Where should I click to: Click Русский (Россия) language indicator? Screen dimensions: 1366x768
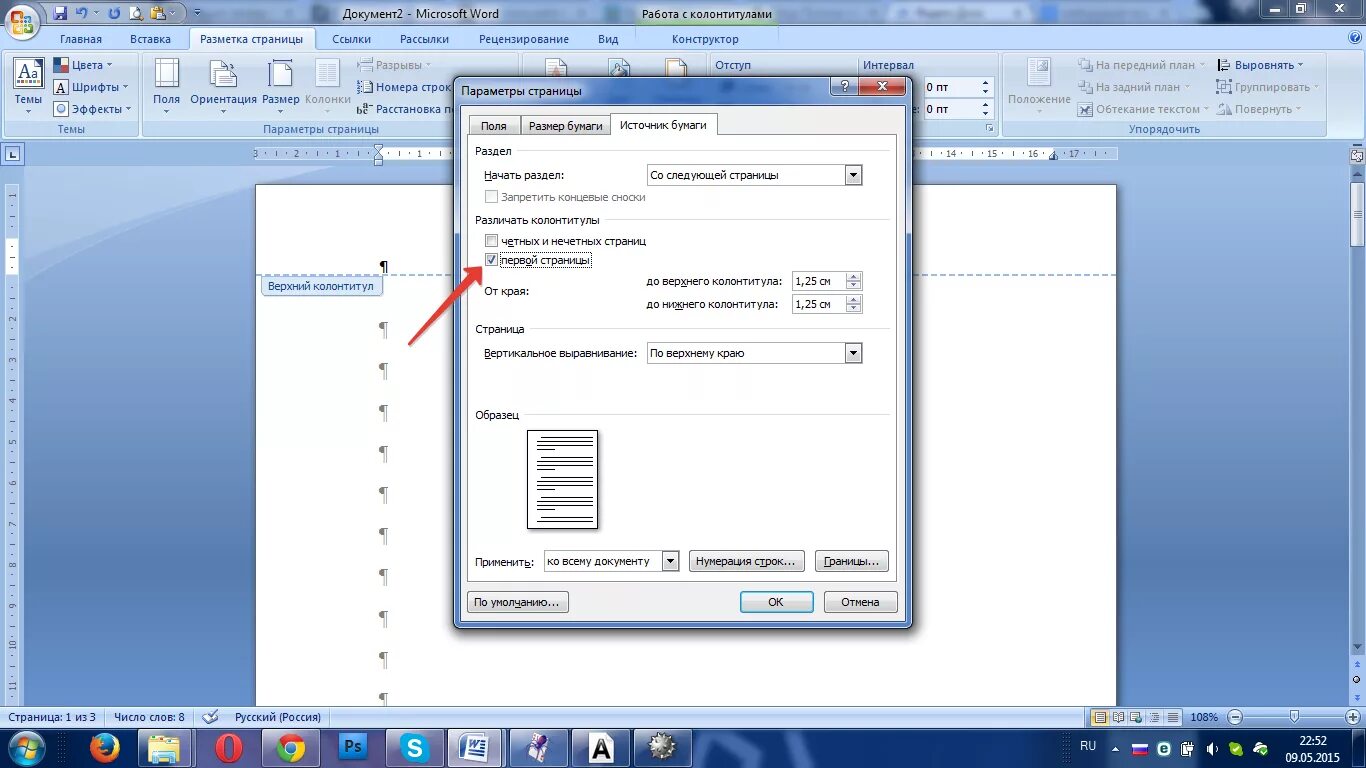(278, 717)
